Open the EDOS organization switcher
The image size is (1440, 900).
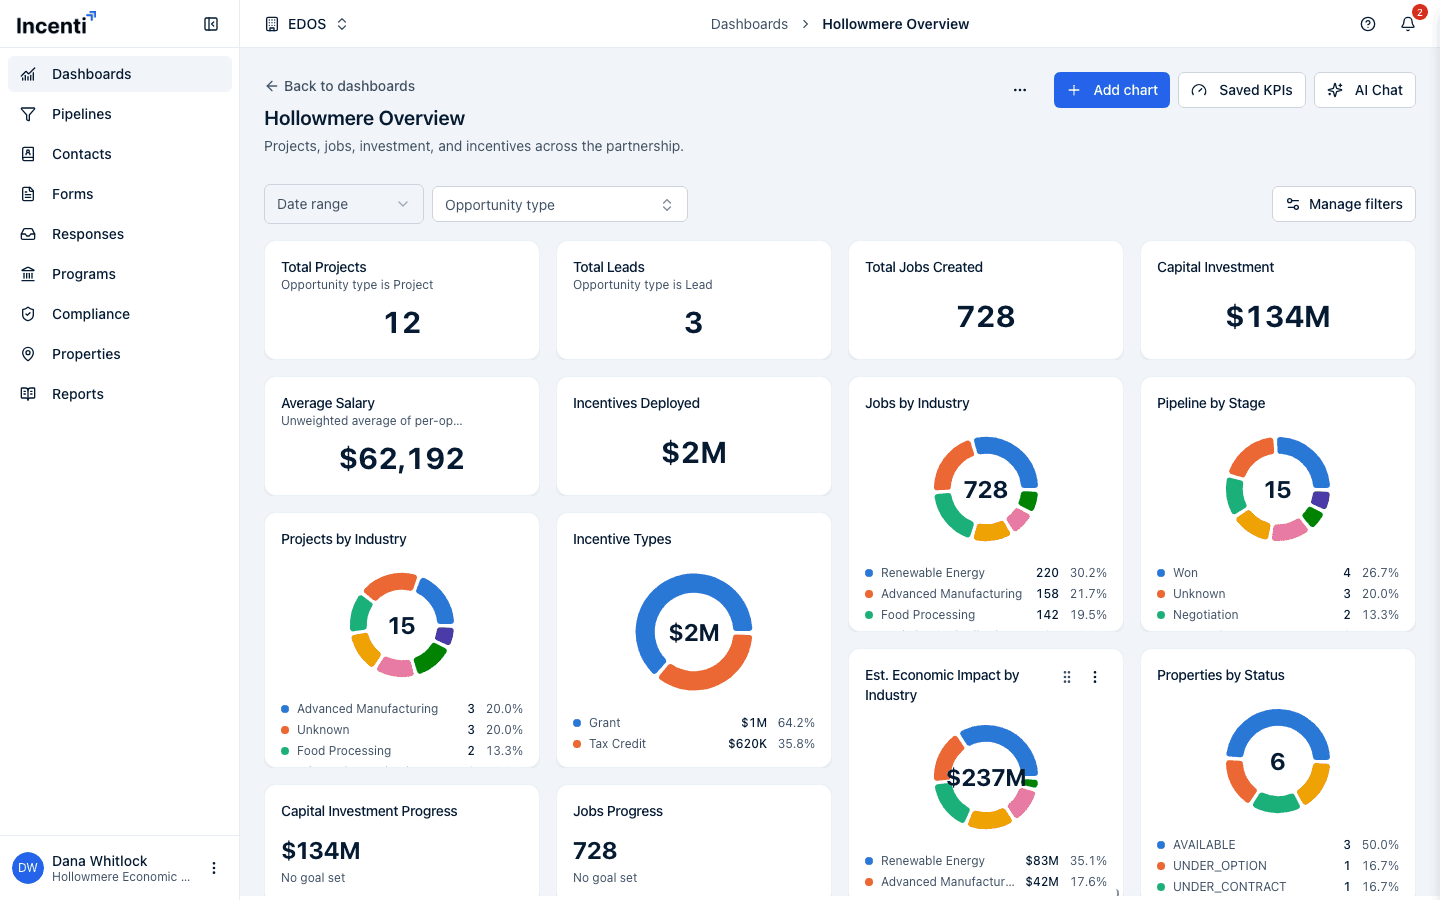click(307, 24)
